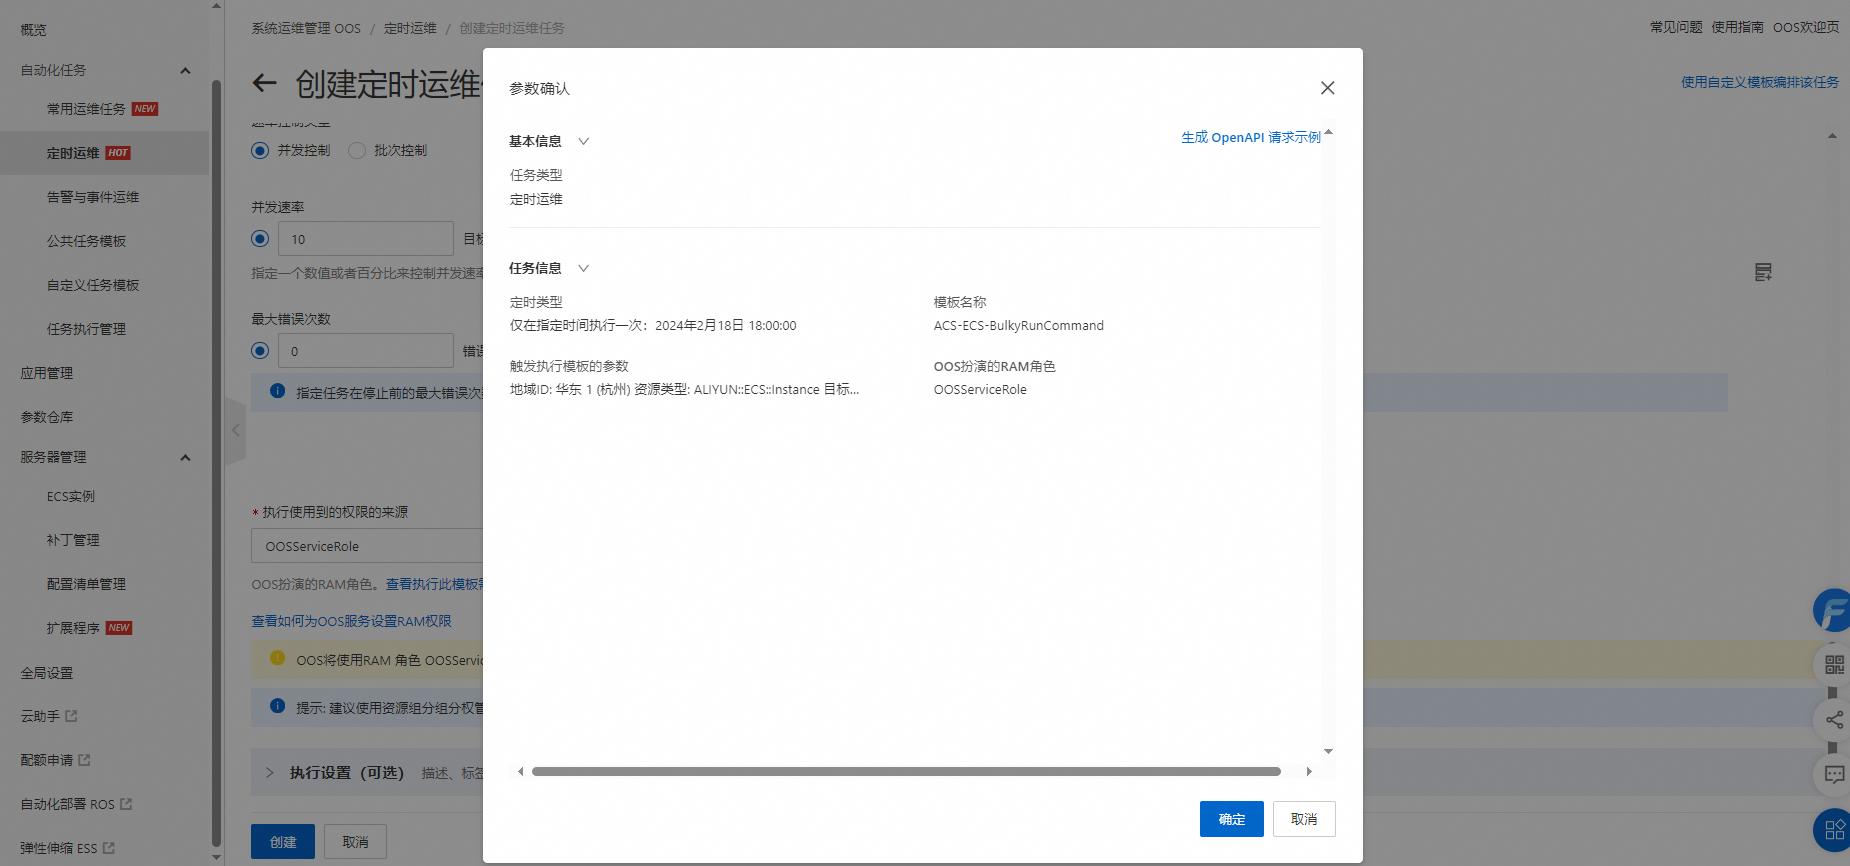Click the blue F assistant floating icon
Screen dimensions: 1850x866
click(x=1833, y=610)
